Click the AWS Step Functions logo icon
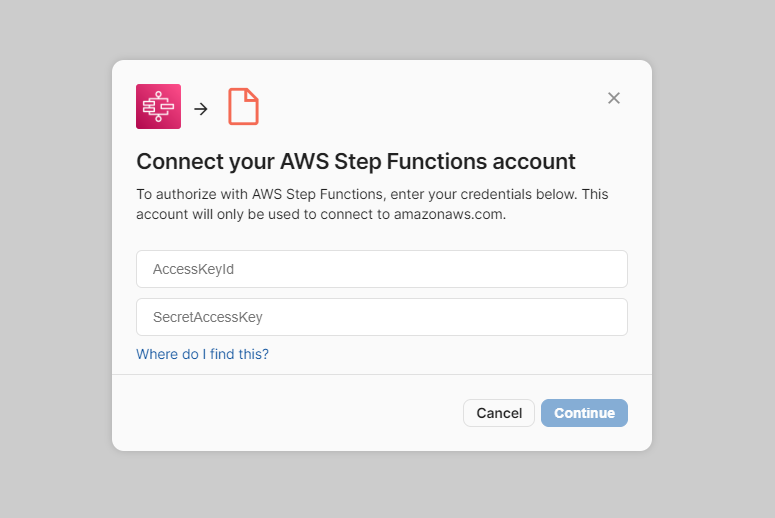Image resolution: width=775 pixels, height=518 pixels. 158,107
